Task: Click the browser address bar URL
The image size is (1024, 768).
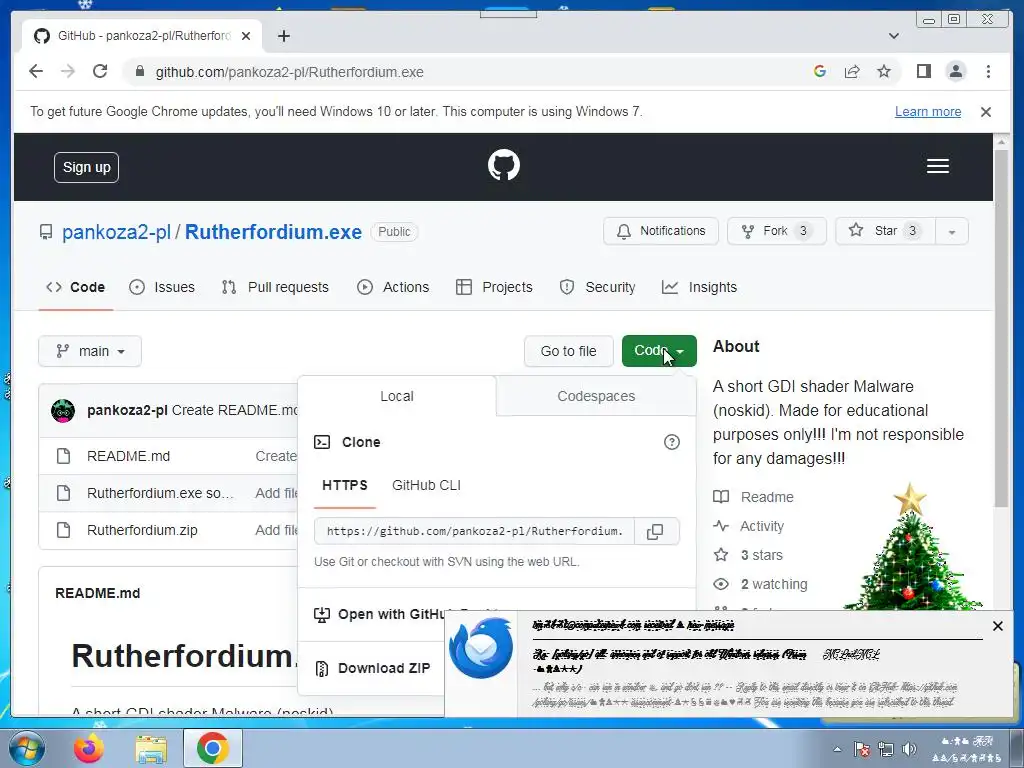Action: 289,72
